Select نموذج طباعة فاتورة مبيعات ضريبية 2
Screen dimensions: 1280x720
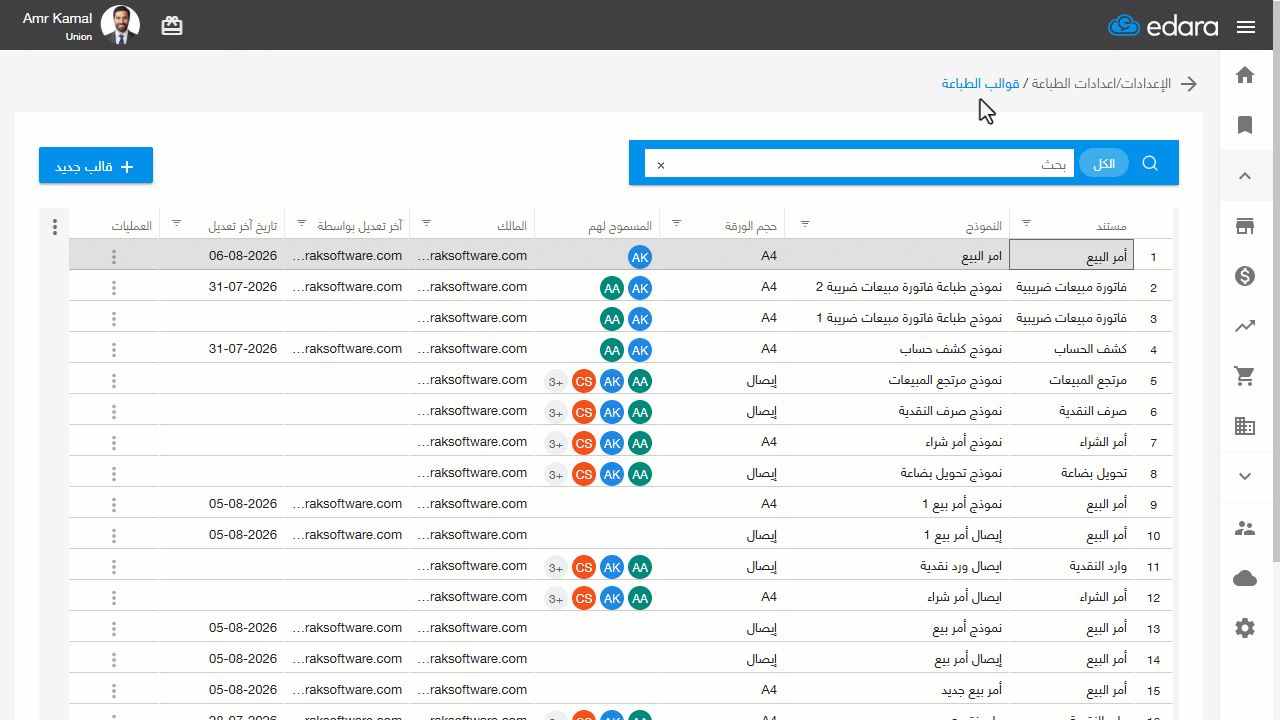pos(910,288)
